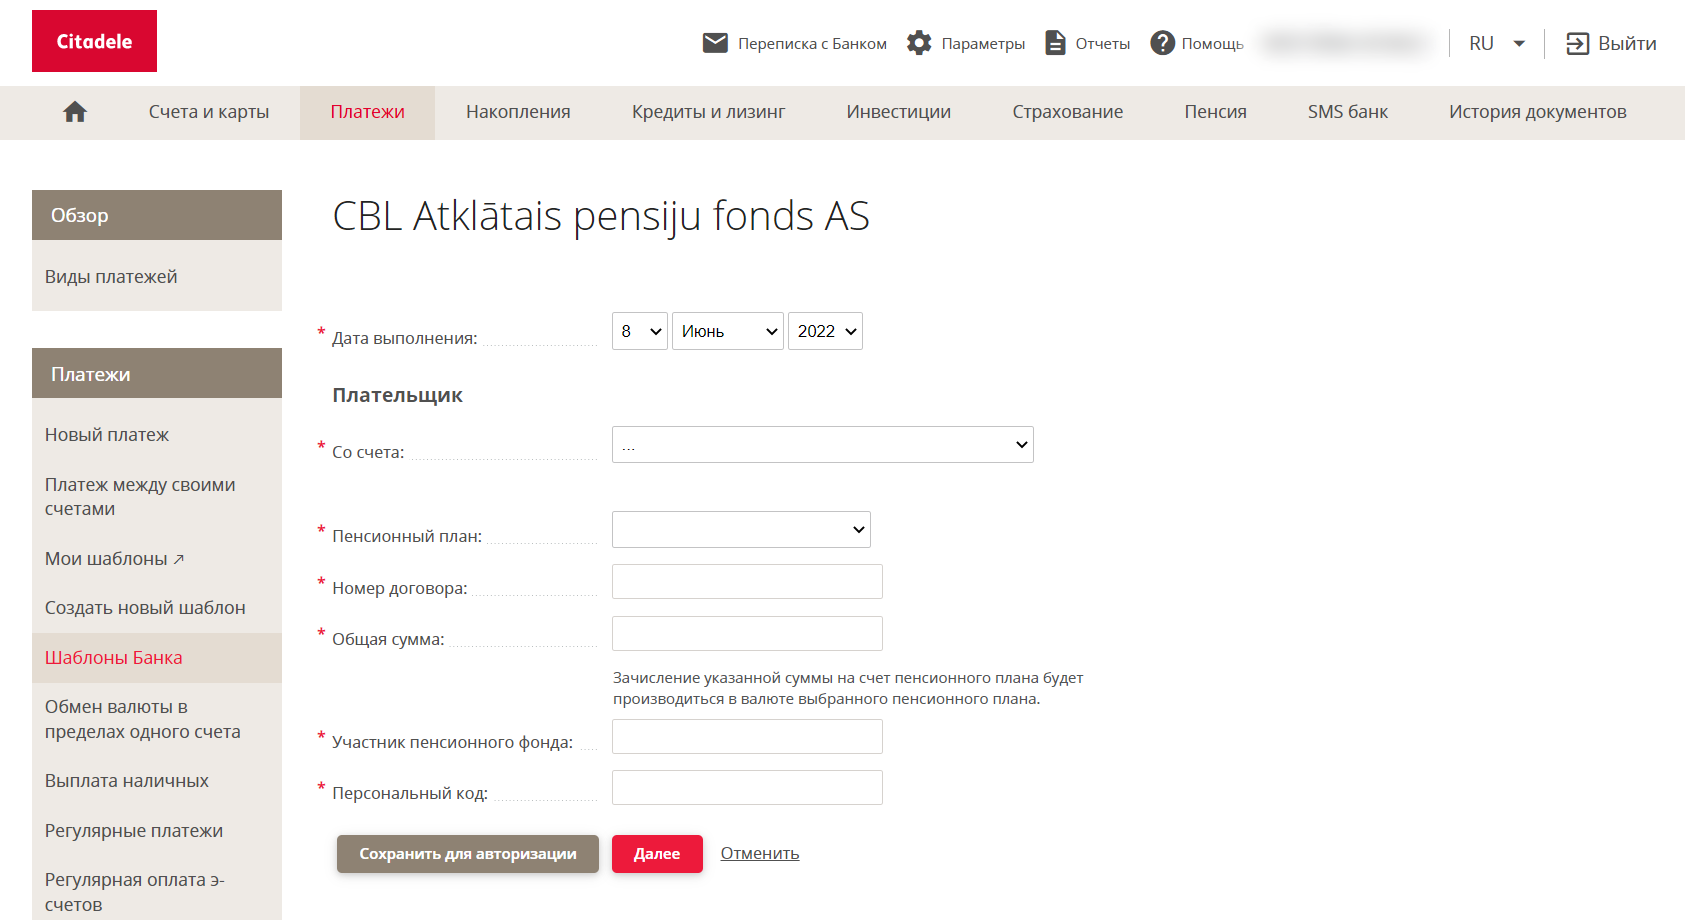Expand the Пенсионный план dropdown
Image resolution: width=1685 pixels, height=920 pixels.
(741, 530)
